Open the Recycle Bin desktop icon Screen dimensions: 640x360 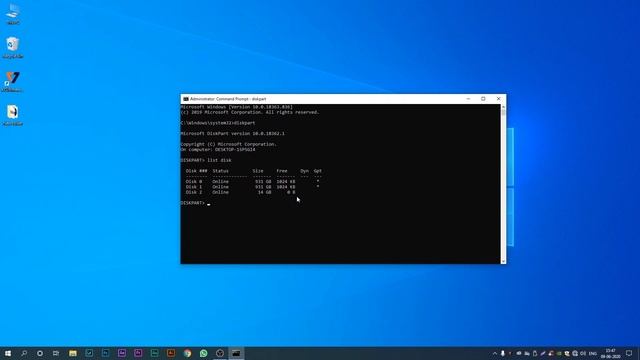point(13,47)
